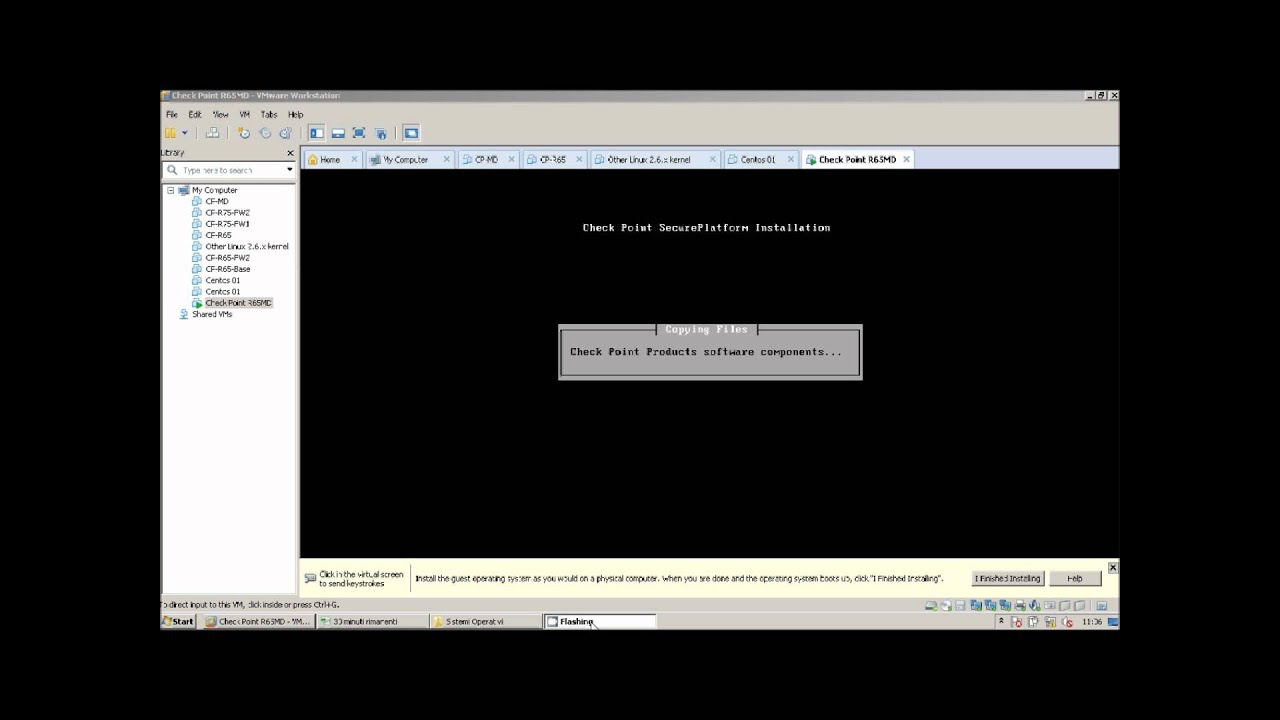Switch to the Centos 01 tab
This screenshot has height=720, width=1280.
point(757,159)
